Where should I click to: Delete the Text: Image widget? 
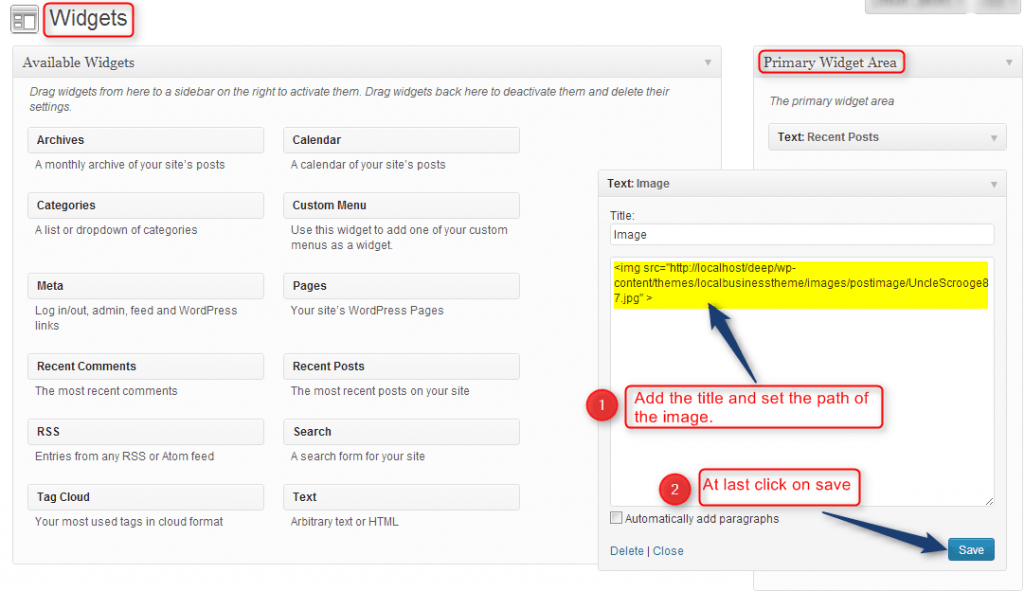[x=627, y=550]
